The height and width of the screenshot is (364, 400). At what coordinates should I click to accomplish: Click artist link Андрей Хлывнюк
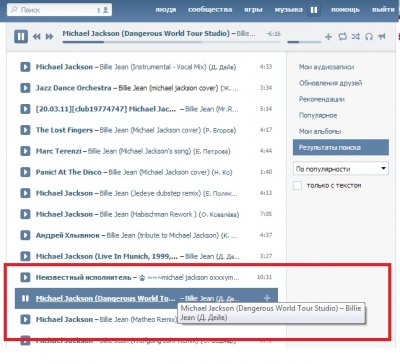pos(68,235)
